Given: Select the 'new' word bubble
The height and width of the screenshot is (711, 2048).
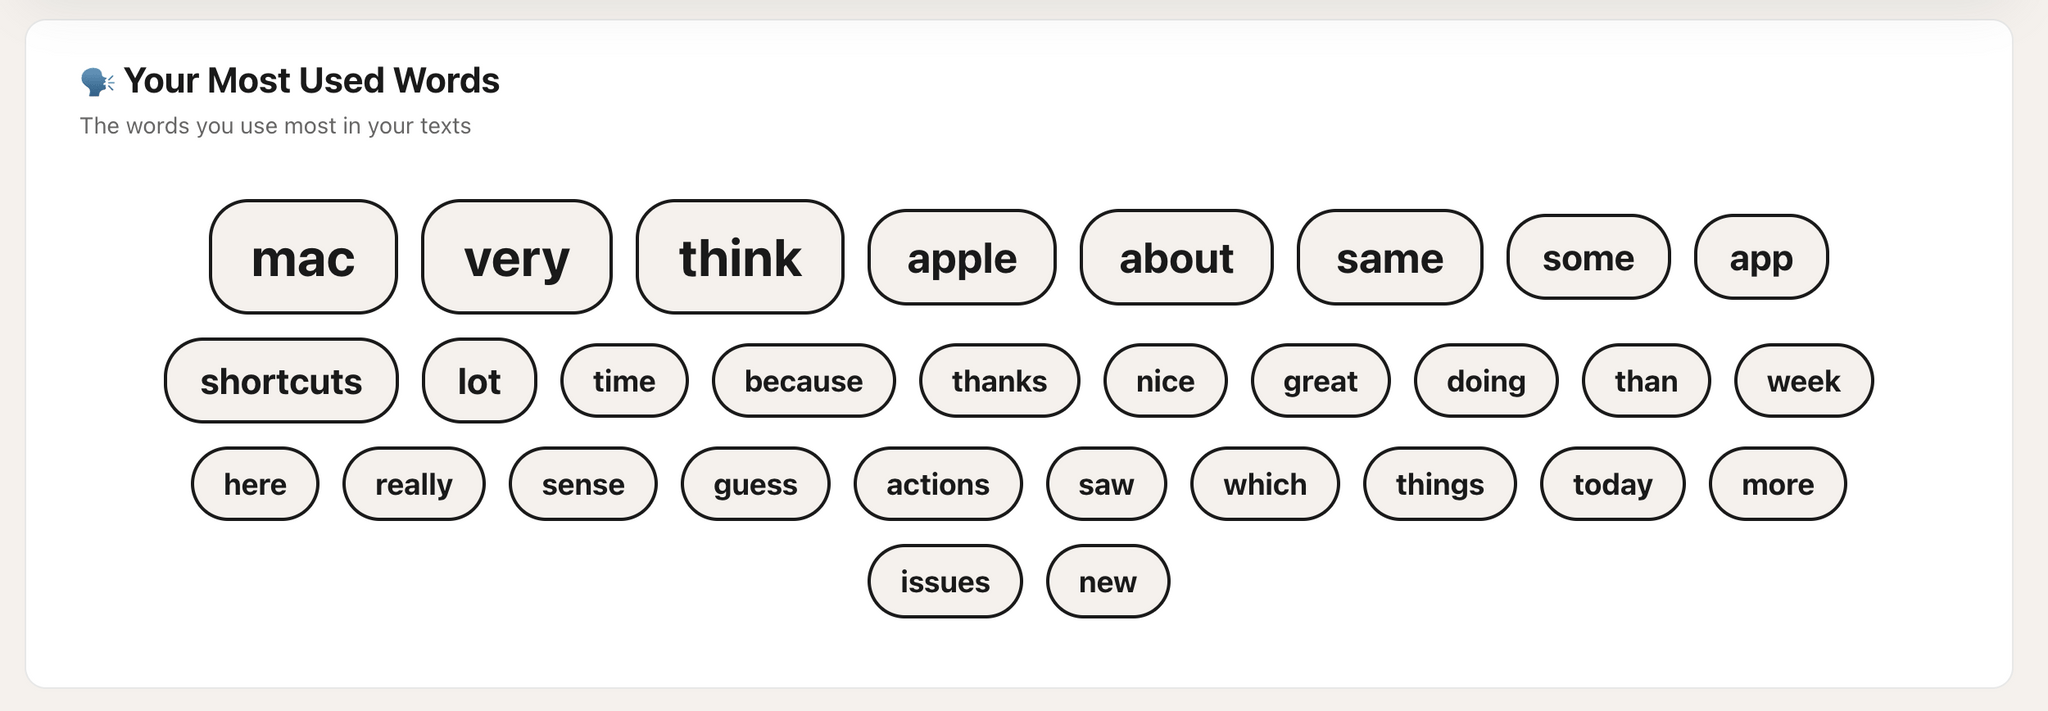Looking at the screenshot, I should (1107, 582).
